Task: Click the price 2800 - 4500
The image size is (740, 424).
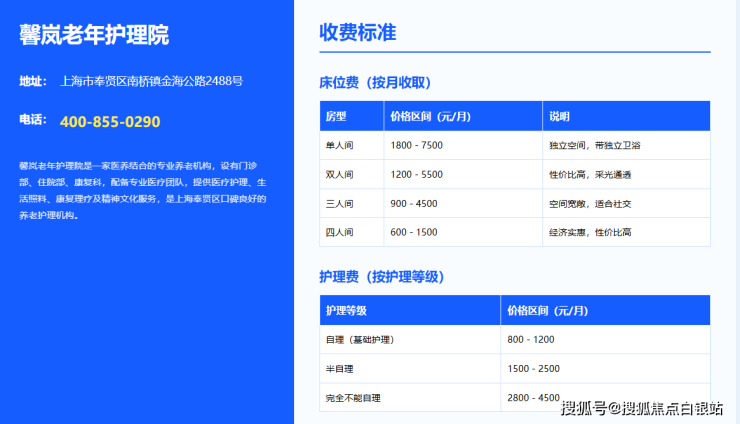Action: coord(534,398)
